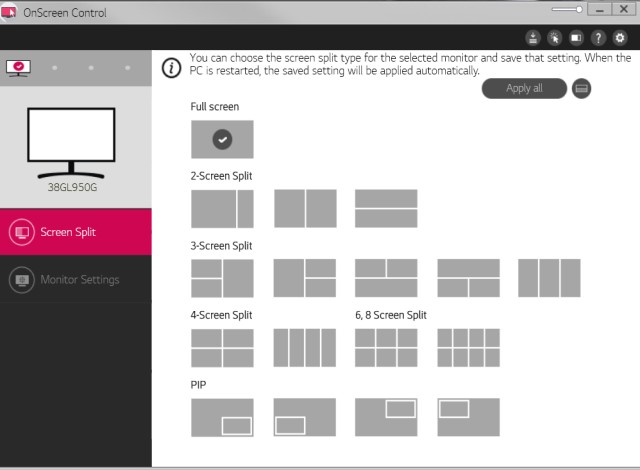Open the help question mark icon
Screen dimensions: 640x470
click(598, 38)
